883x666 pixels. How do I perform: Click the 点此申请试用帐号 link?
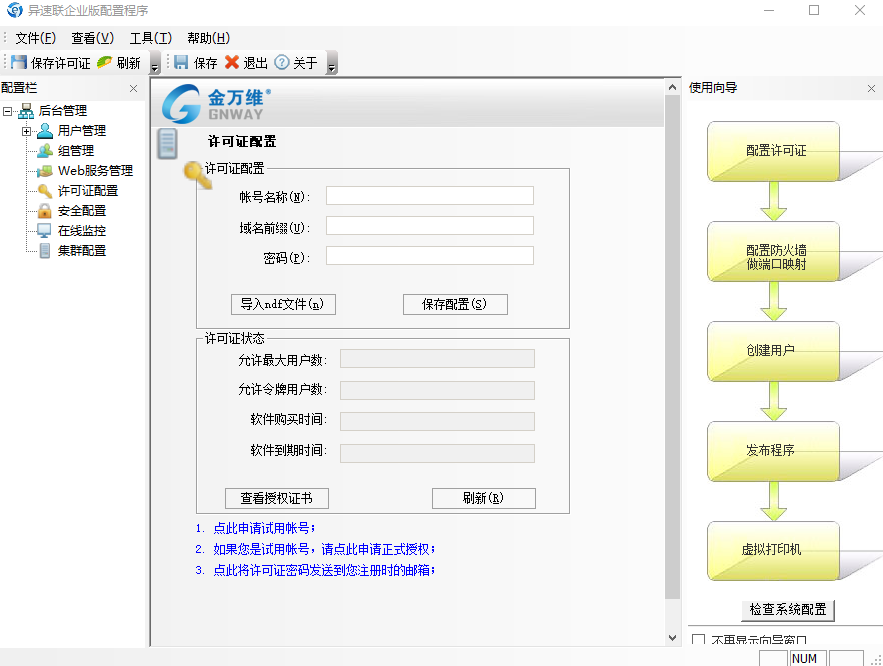(261, 527)
